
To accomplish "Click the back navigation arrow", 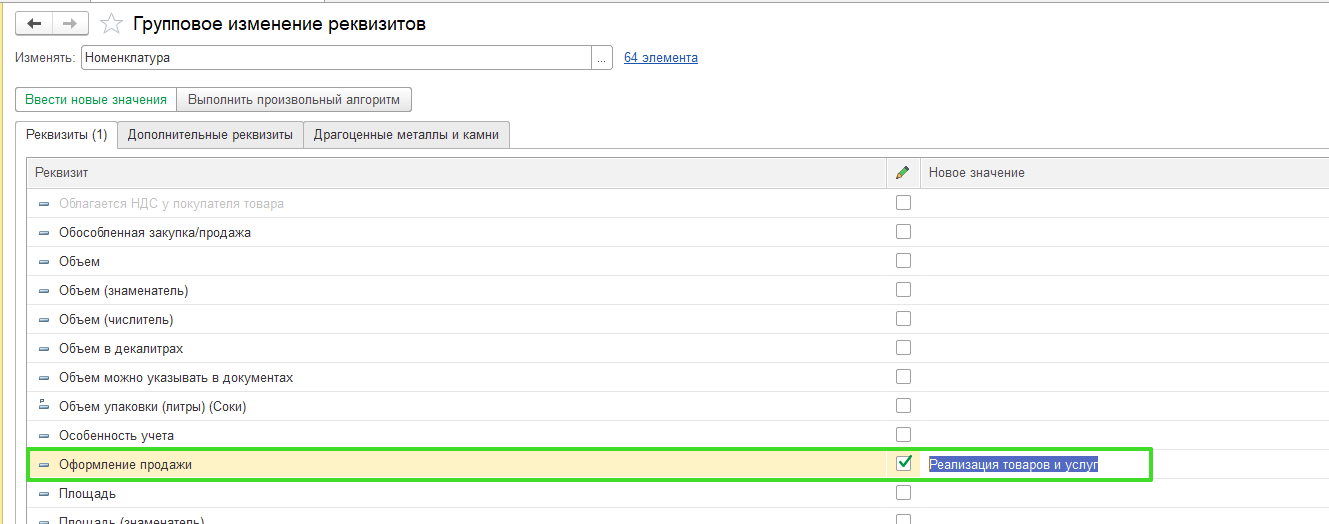I will point(35,23).
